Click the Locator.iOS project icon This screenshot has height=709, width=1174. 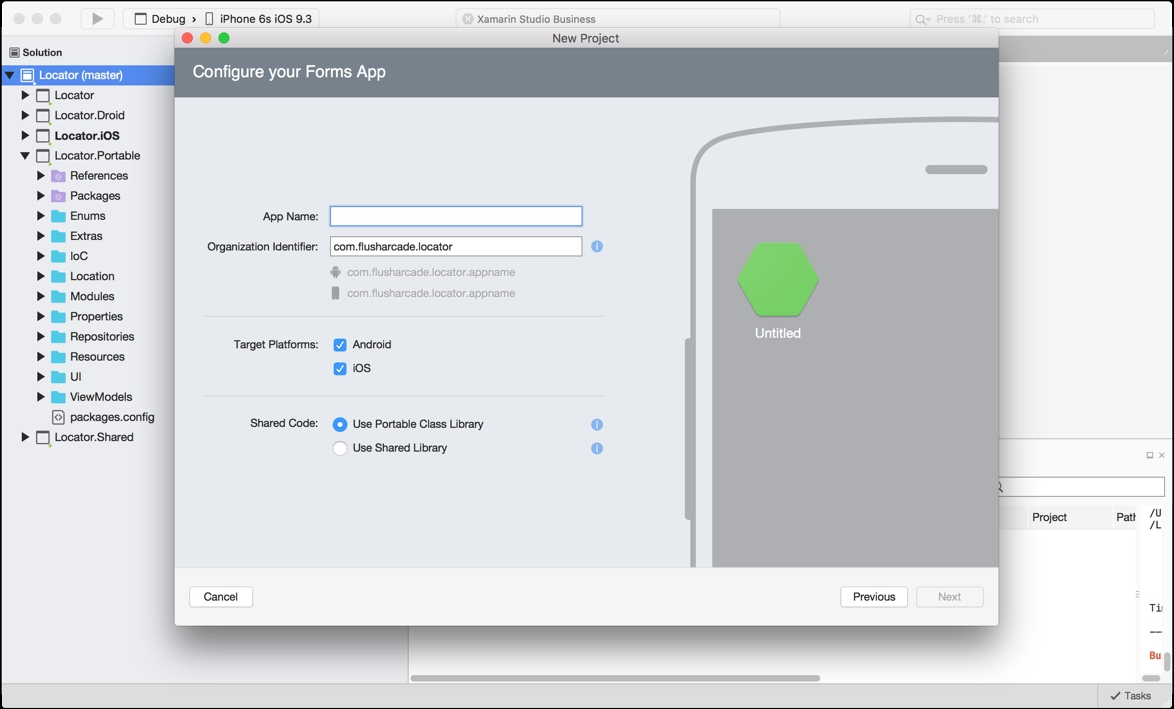[x=43, y=136]
